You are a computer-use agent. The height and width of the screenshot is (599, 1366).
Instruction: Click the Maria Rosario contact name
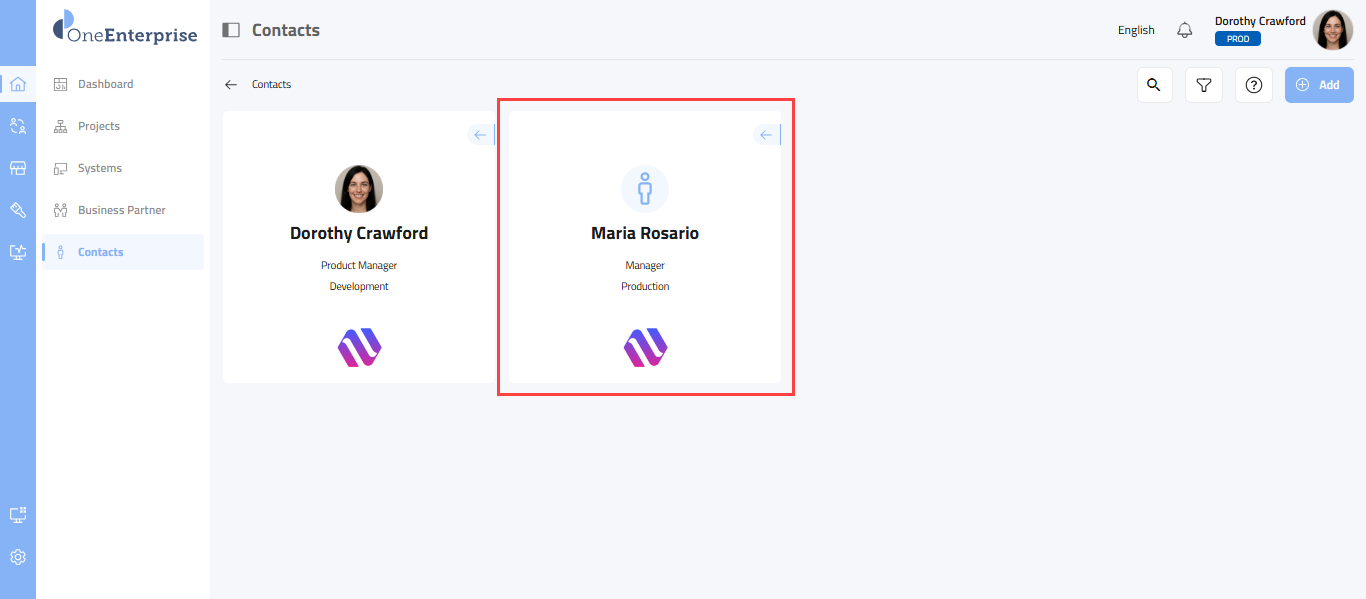click(645, 233)
